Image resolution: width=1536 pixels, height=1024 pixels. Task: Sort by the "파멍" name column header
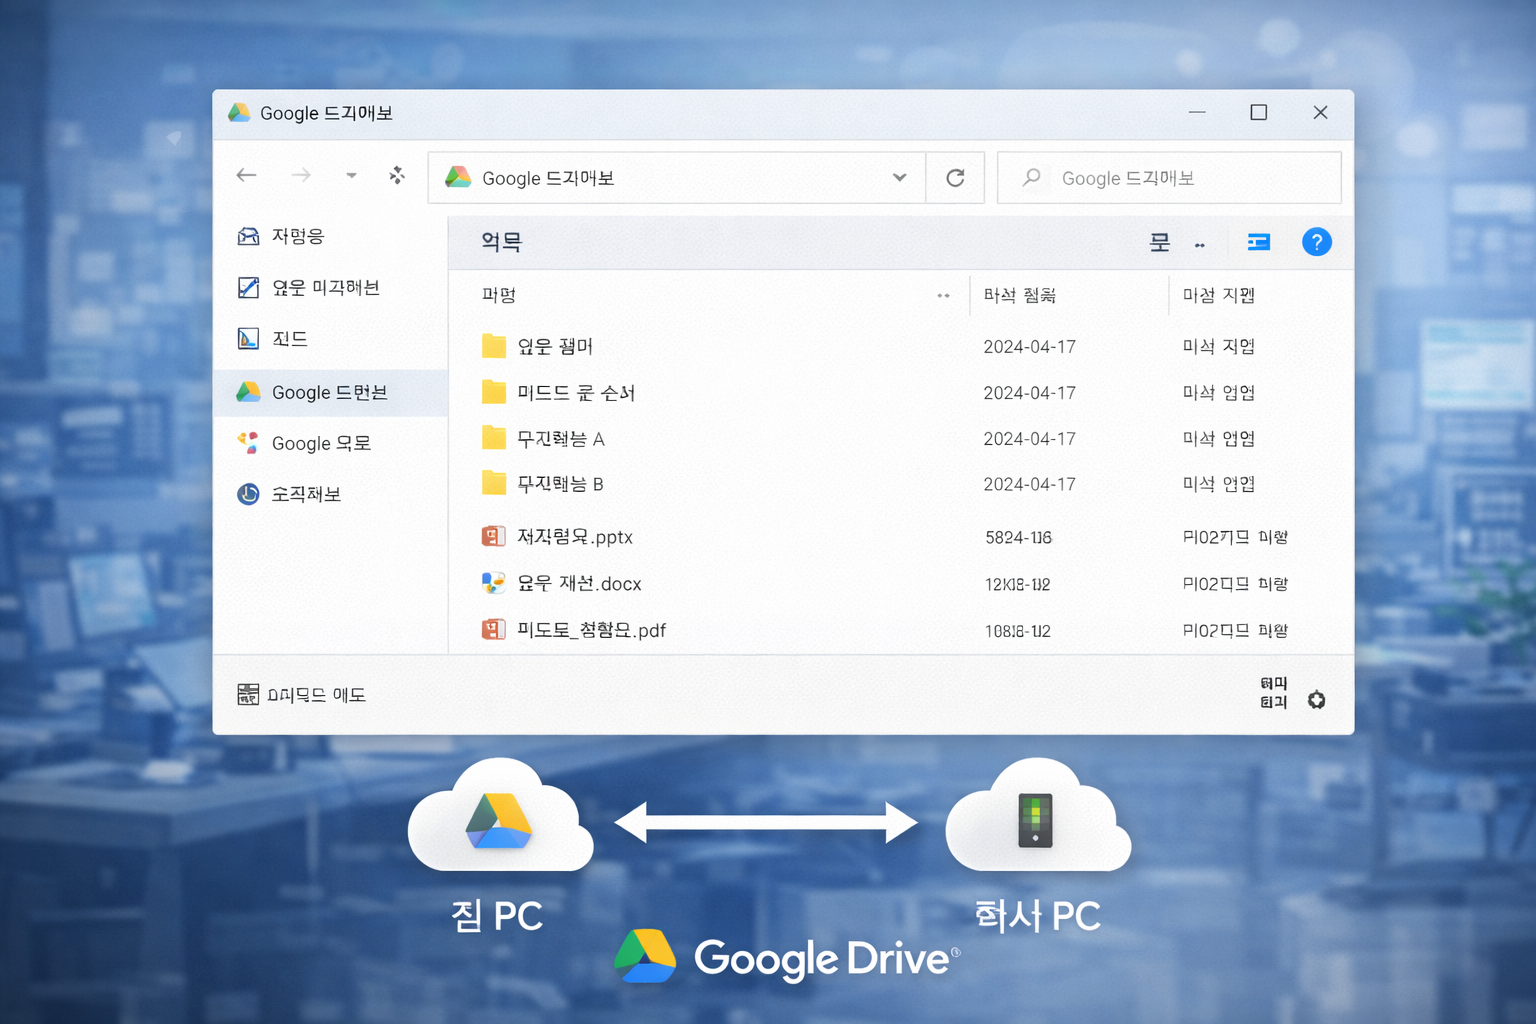point(498,295)
